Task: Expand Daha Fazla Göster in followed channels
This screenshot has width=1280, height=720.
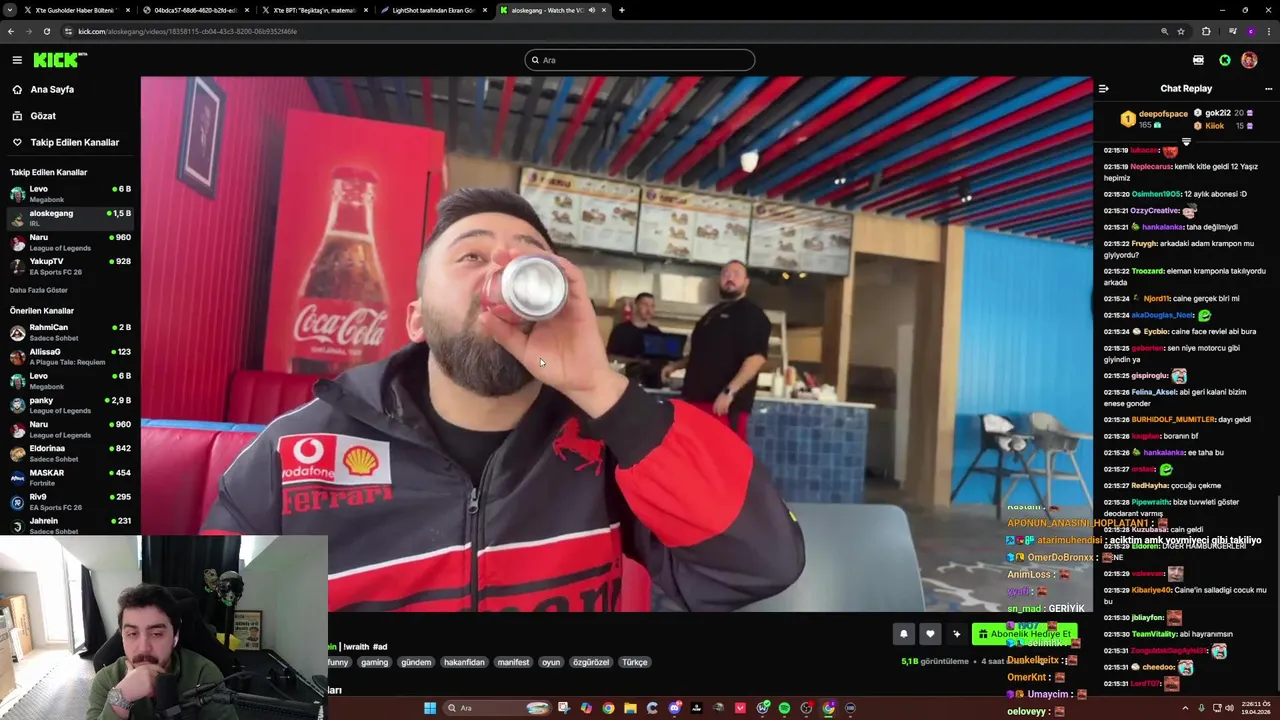Action: 39,290
